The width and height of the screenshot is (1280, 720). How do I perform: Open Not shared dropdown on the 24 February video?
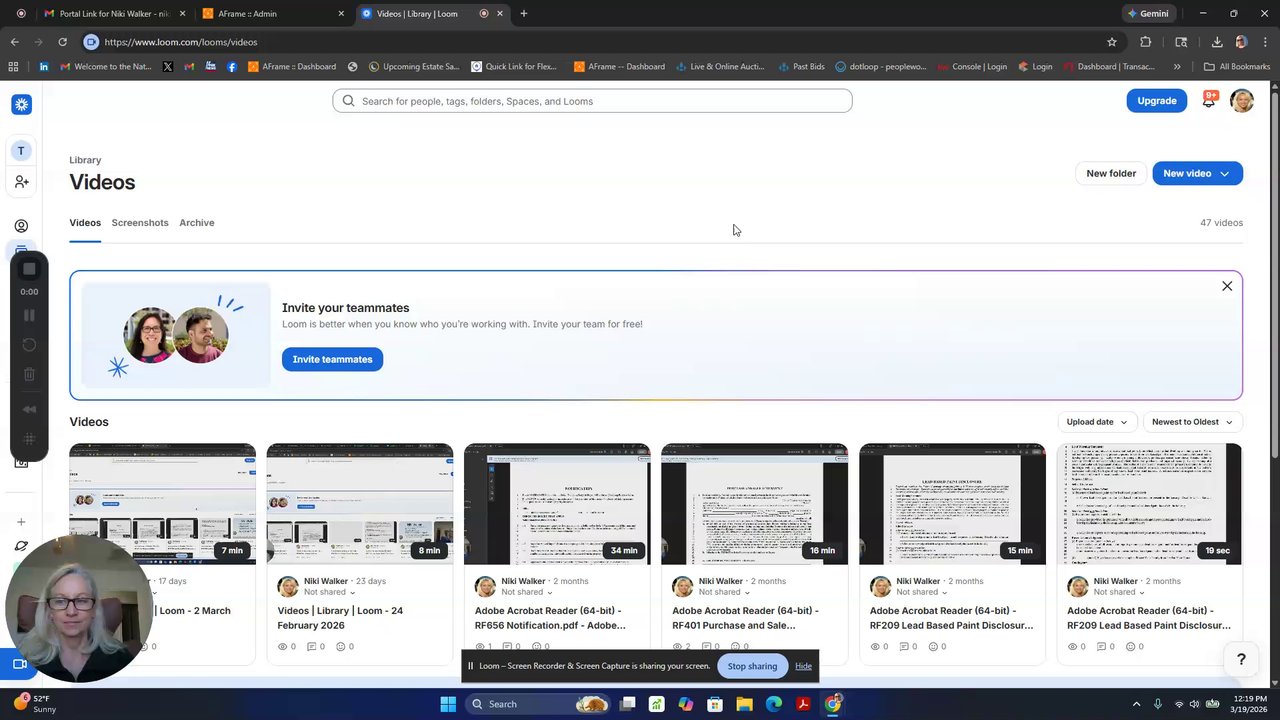[x=331, y=592]
